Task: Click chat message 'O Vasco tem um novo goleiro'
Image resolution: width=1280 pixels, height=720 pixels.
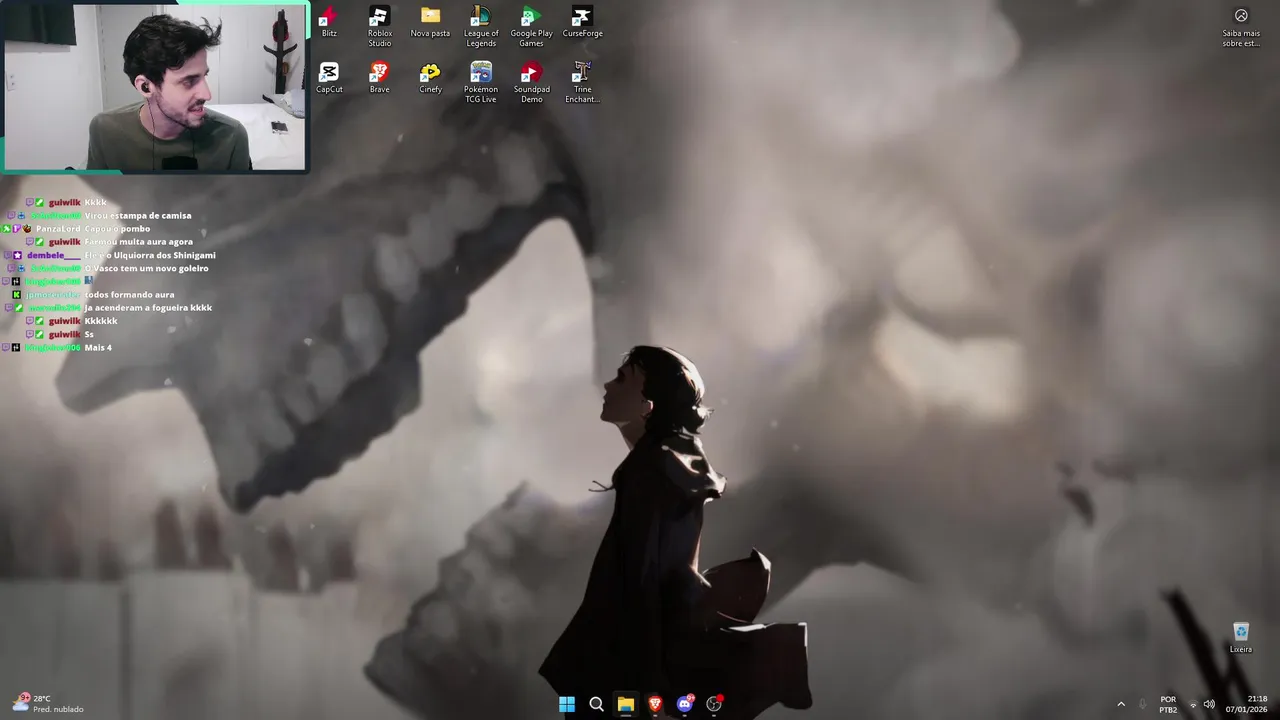Action: coord(147,268)
